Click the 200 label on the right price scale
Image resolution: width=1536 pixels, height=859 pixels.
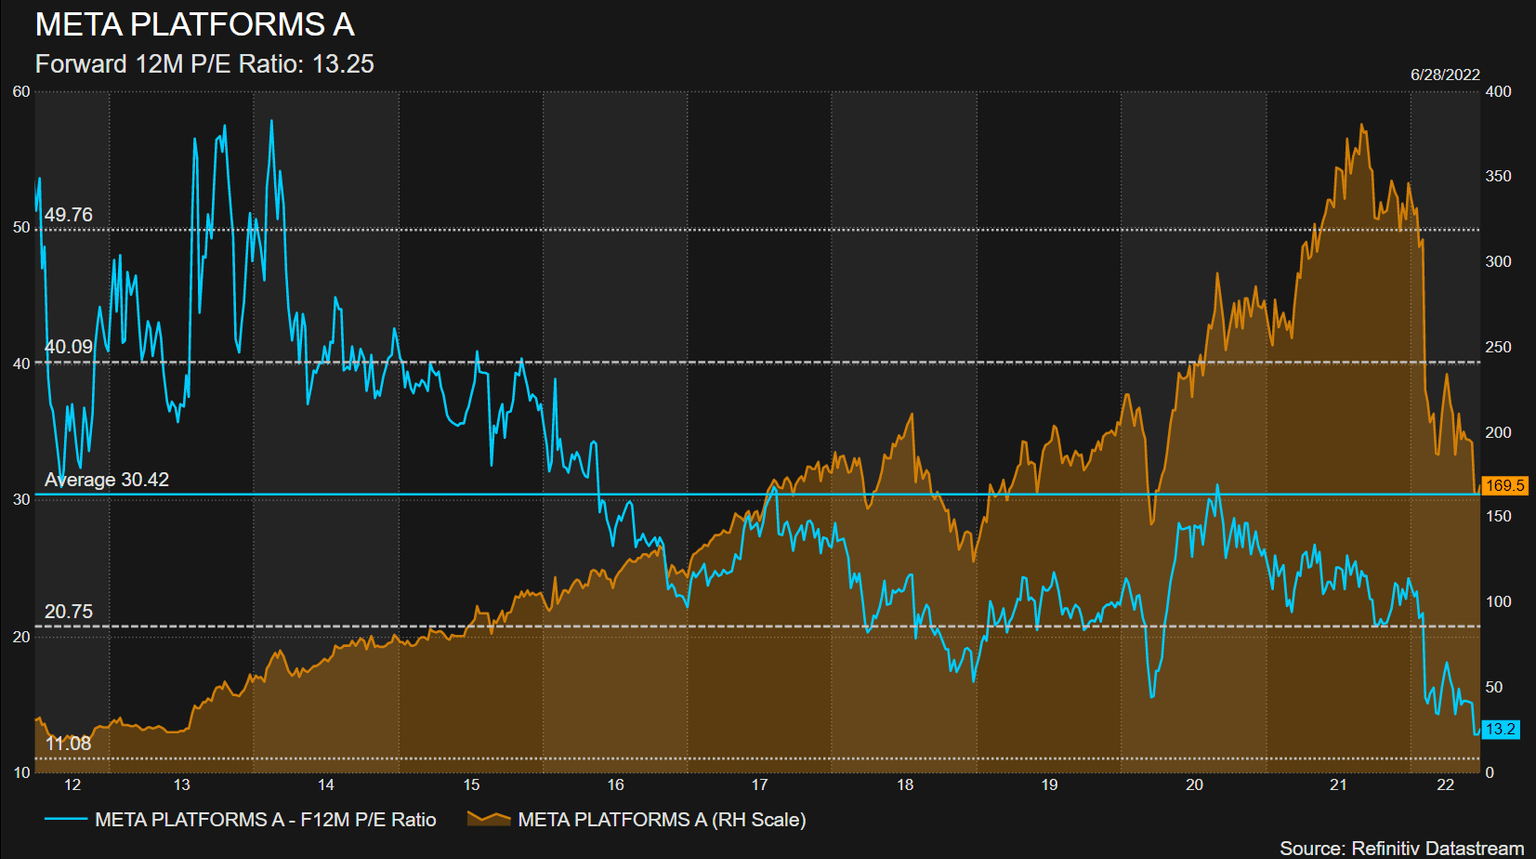(1498, 433)
